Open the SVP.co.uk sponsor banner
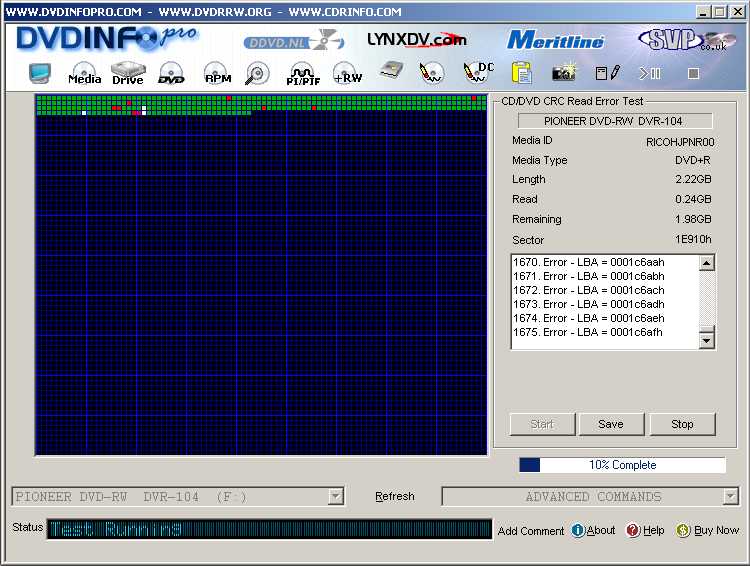The width and height of the screenshot is (750, 566). [x=687, y=39]
